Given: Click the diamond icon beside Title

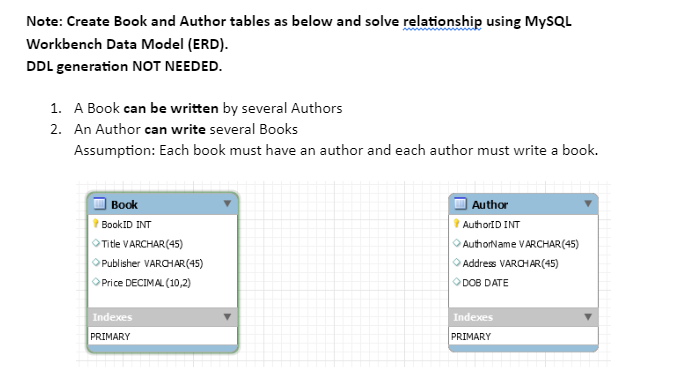Looking at the screenshot, I should 96,243.
